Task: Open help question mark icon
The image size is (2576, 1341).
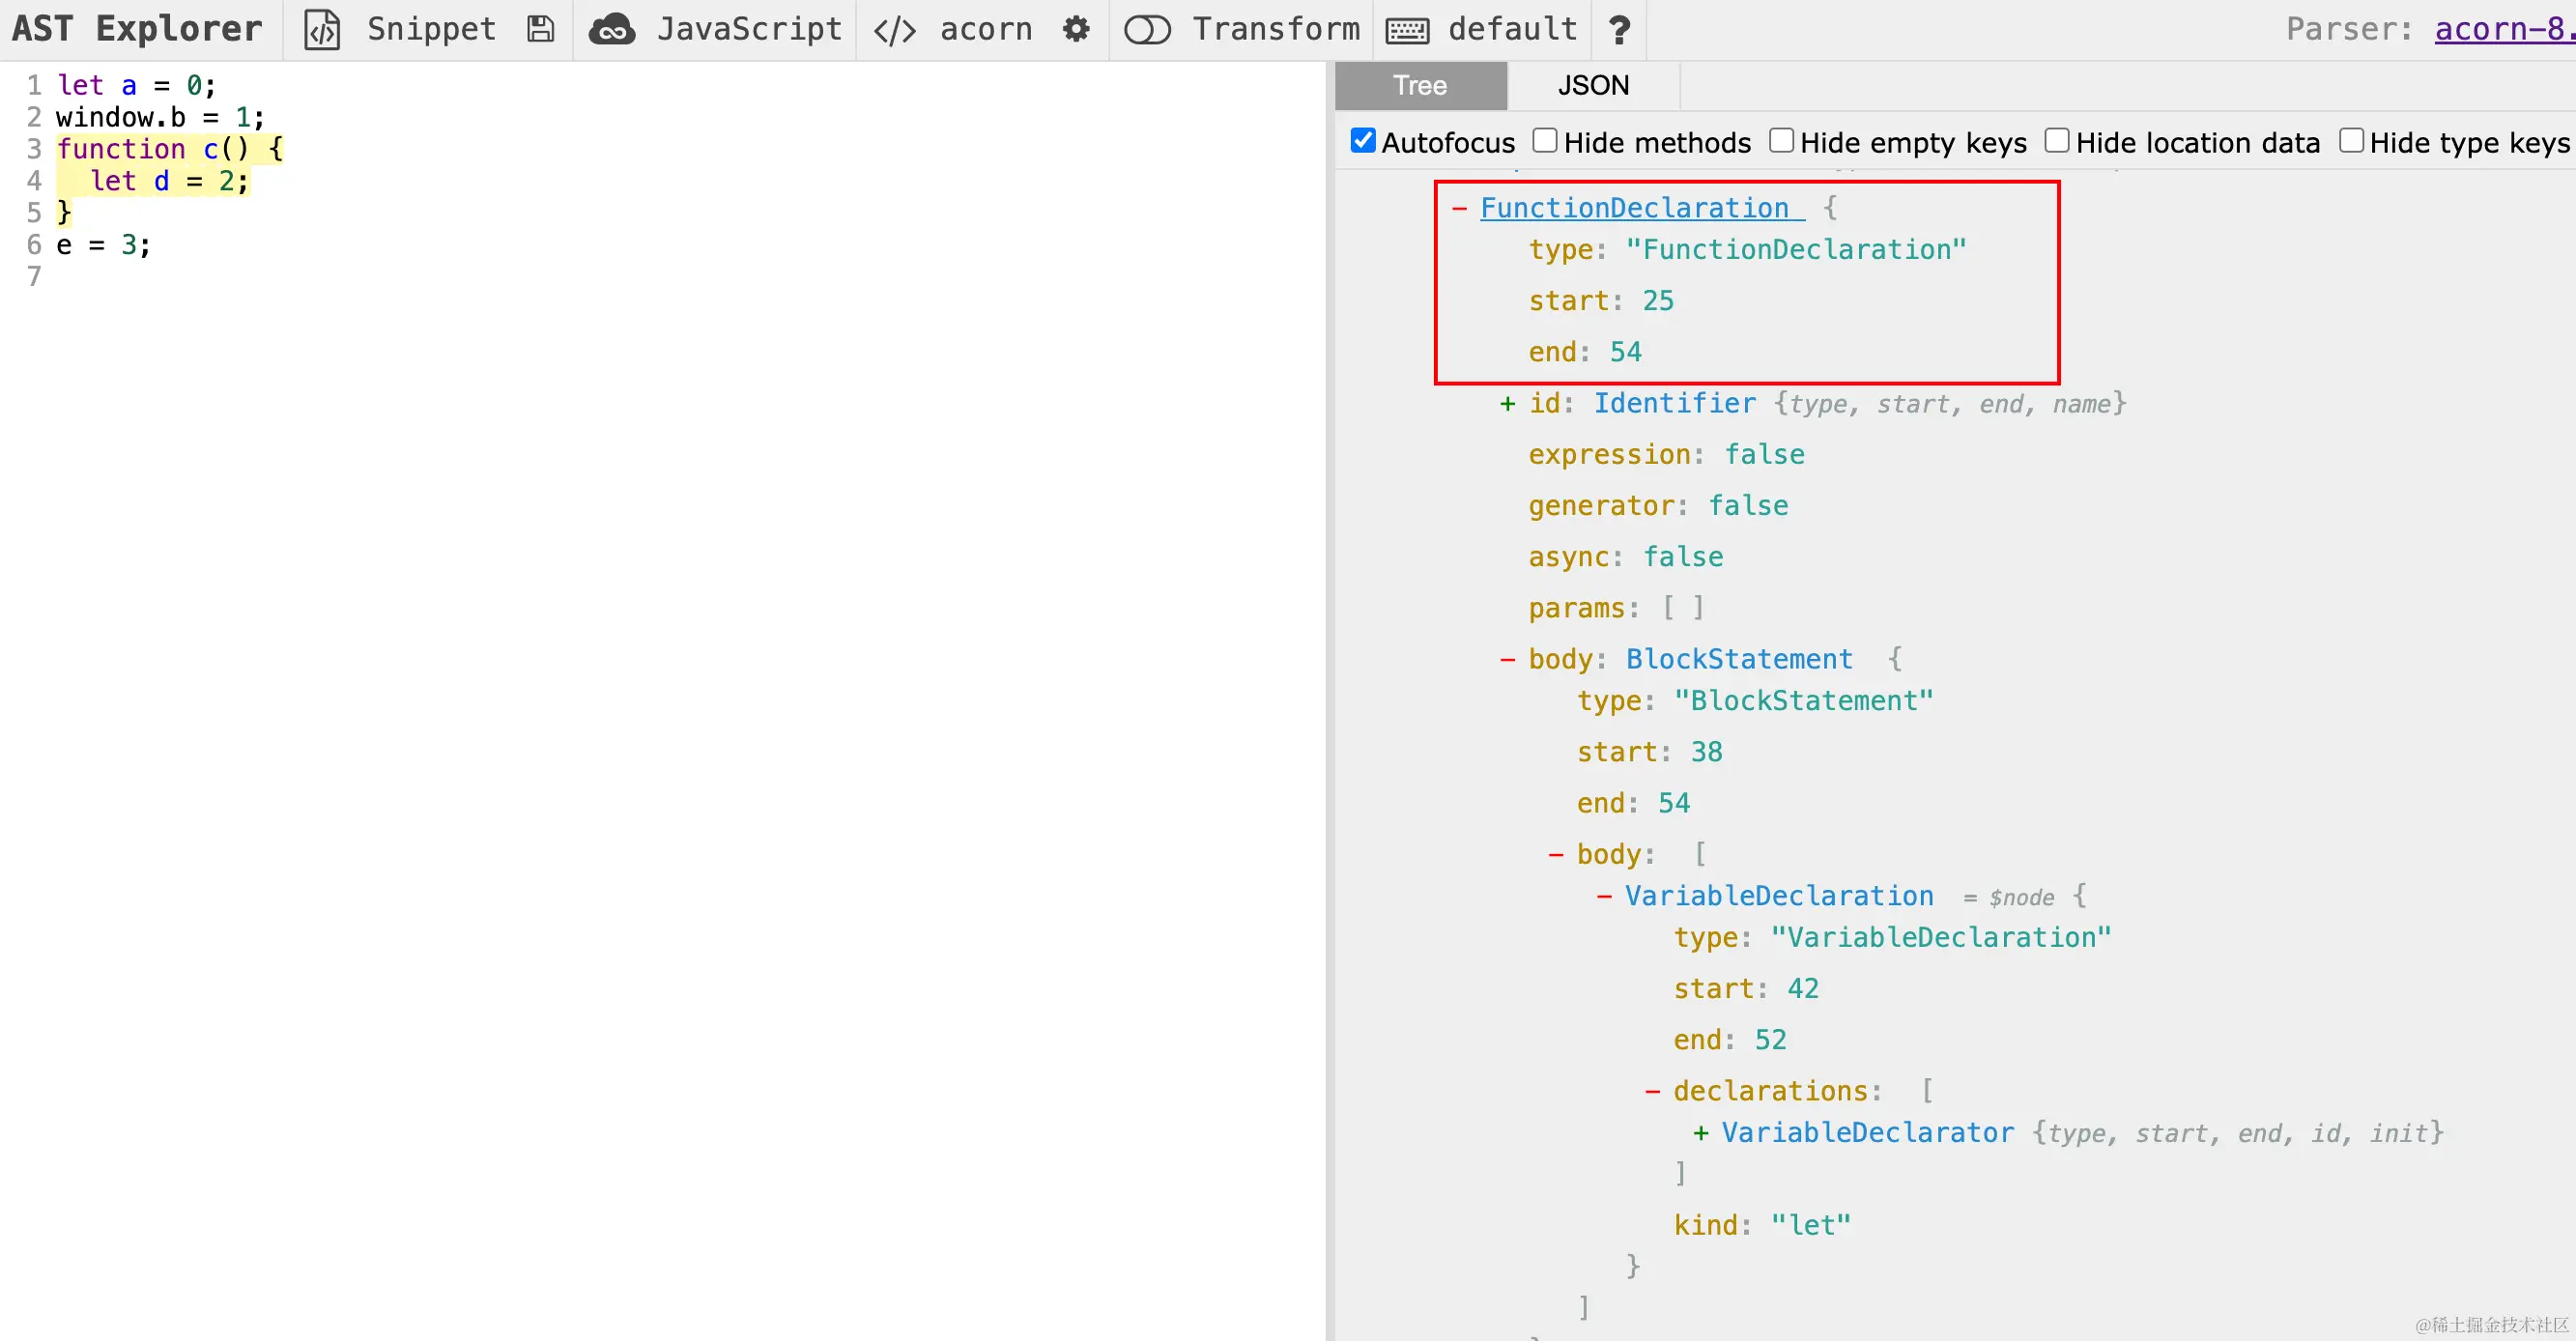Action: click(x=1619, y=30)
